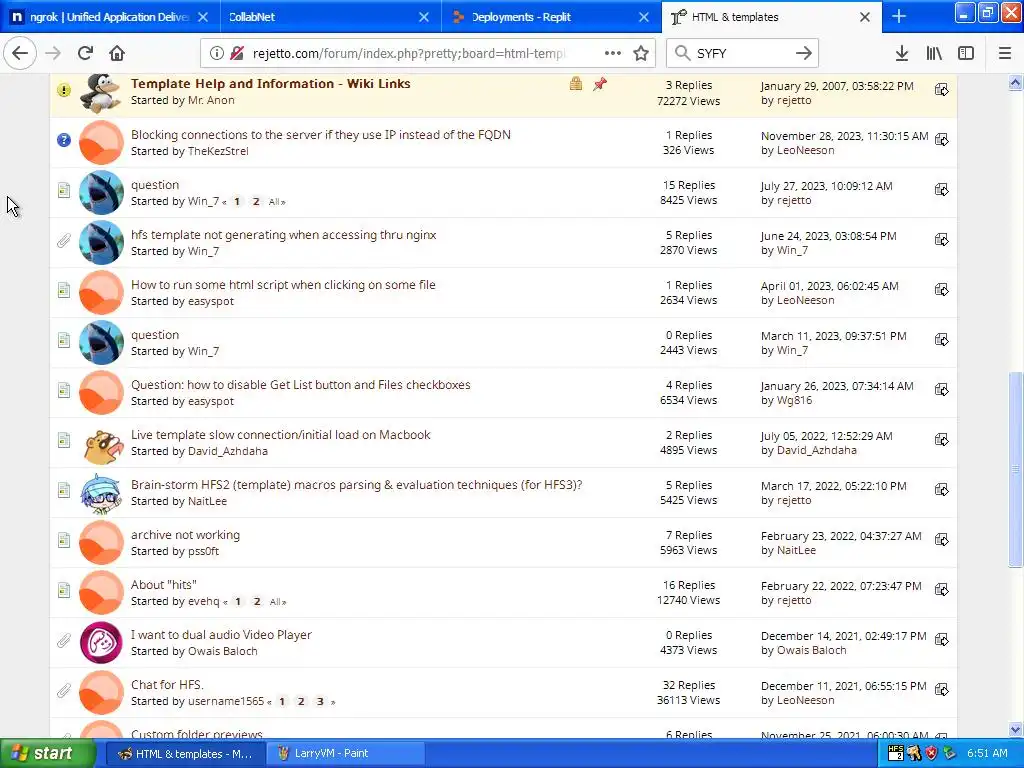
Task: Open the About "hits" topic
Action: click(163, 584)
